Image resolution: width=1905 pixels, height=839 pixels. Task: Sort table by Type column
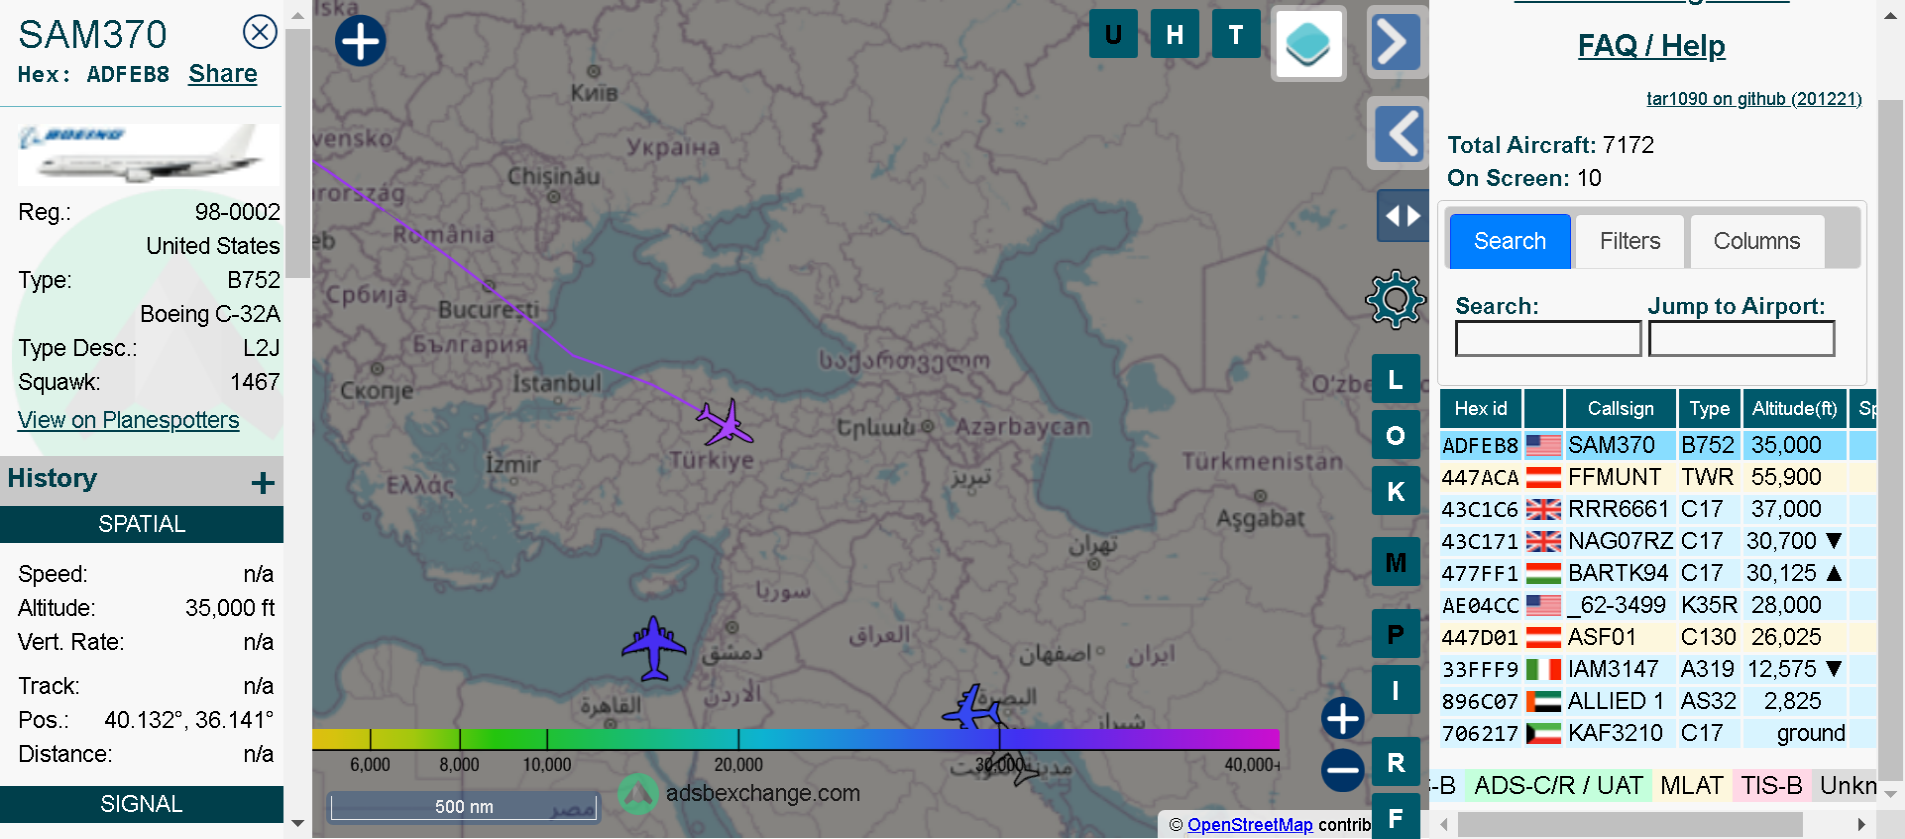click(1710, 408)
